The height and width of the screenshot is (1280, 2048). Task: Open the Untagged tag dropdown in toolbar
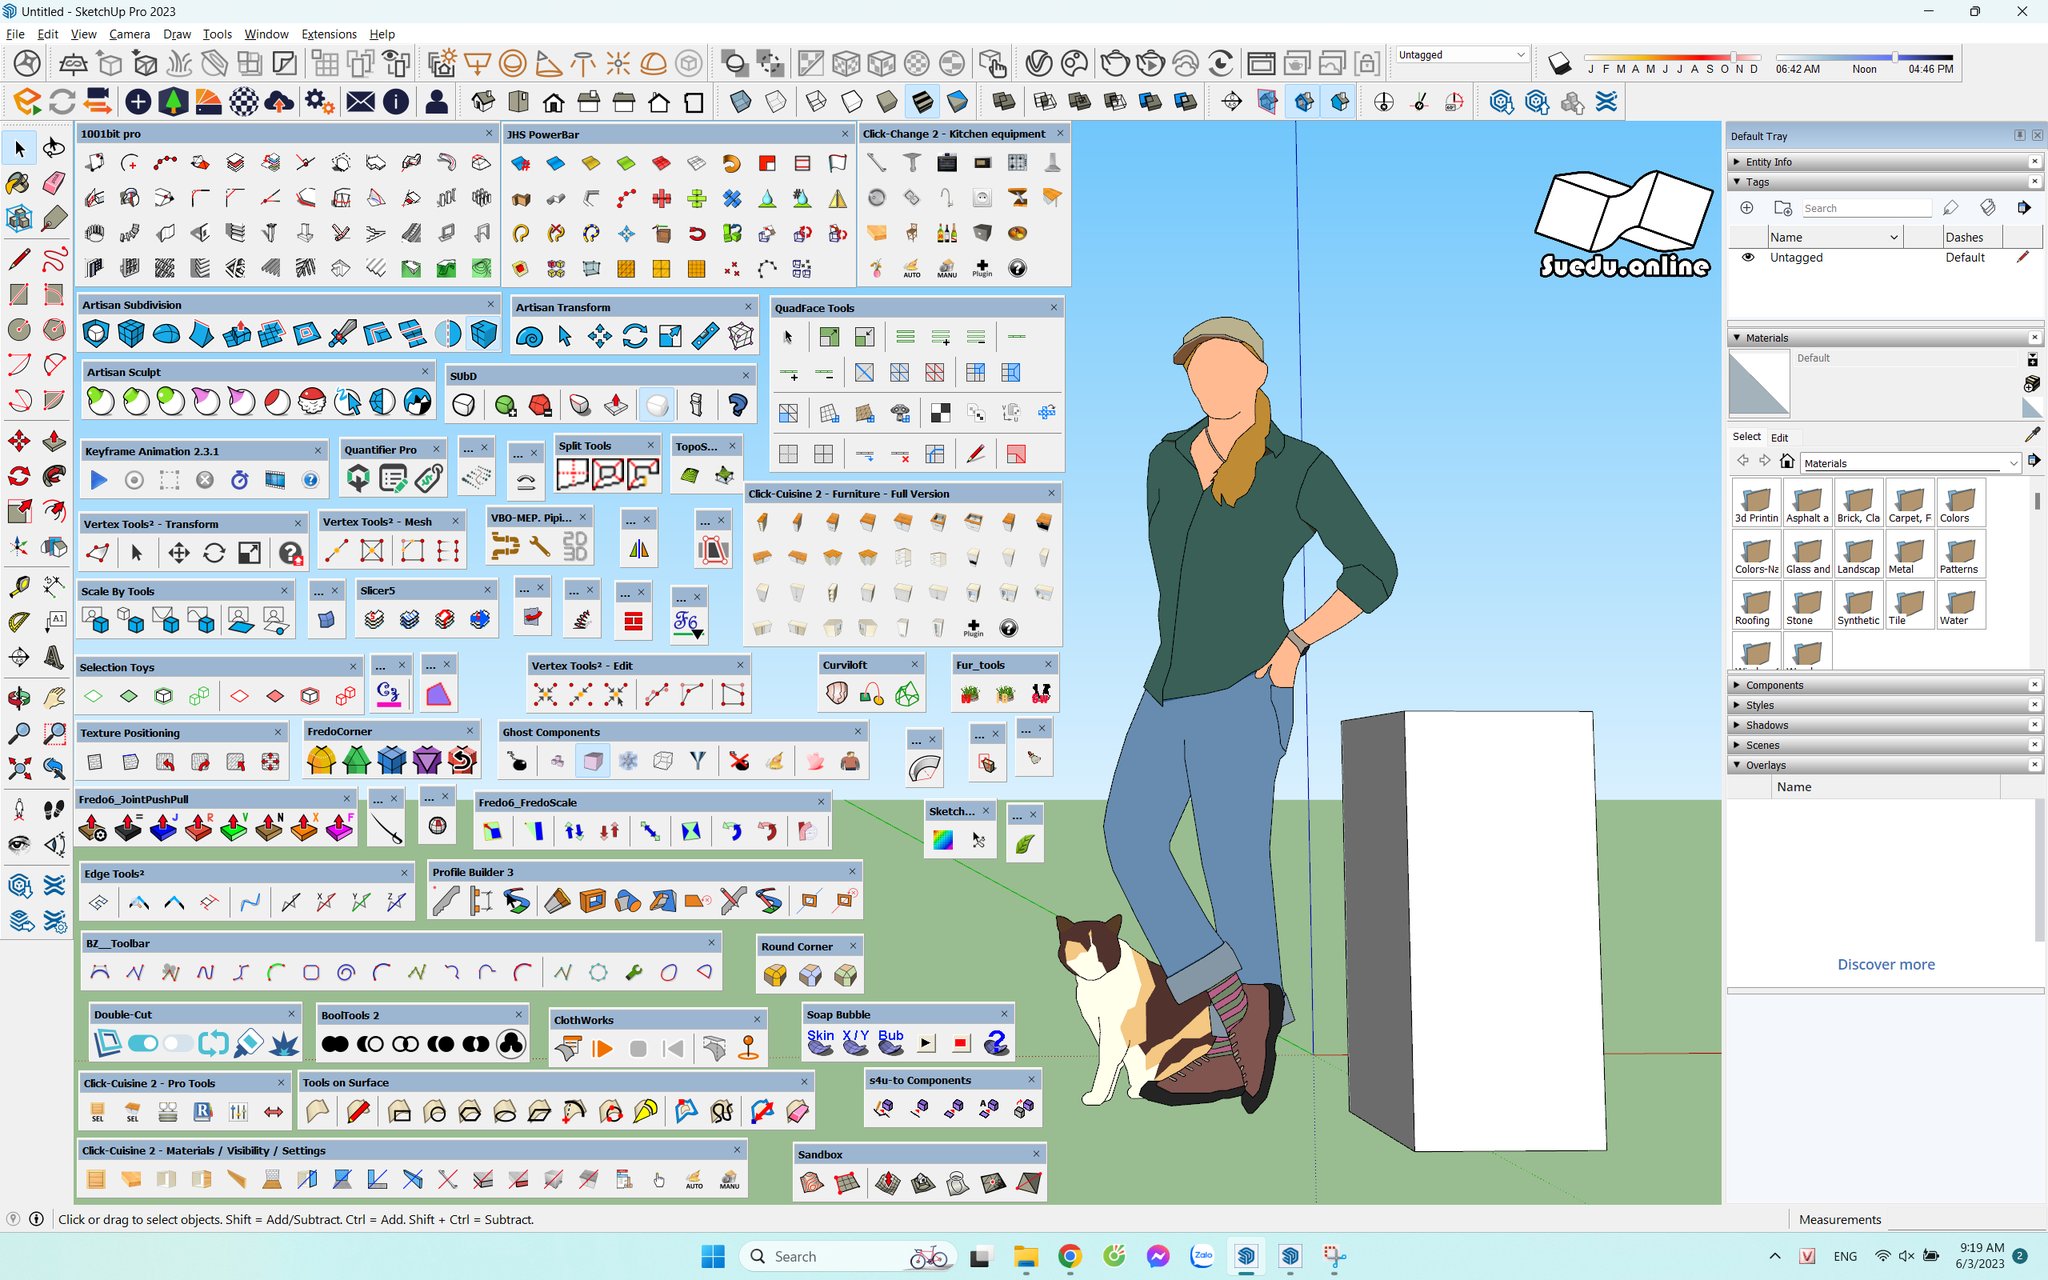1461,55
